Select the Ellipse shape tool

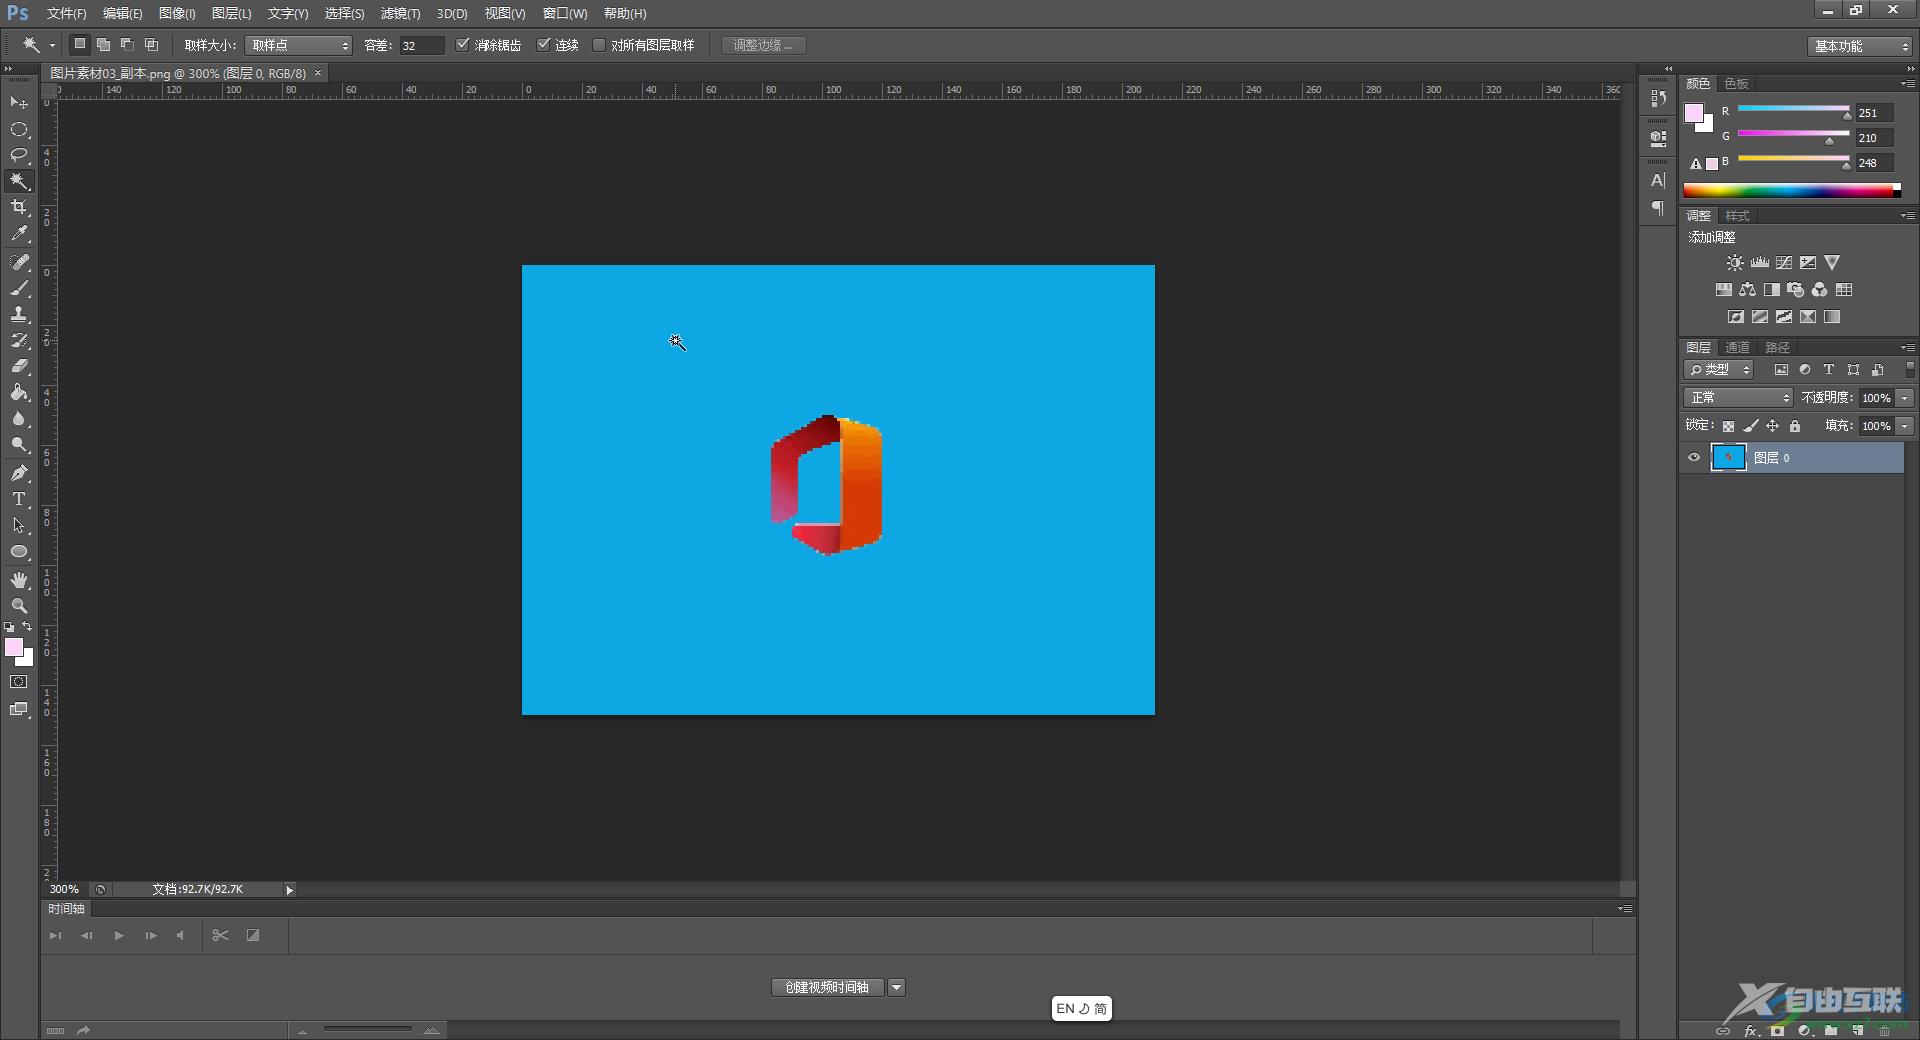click(18, 551)
